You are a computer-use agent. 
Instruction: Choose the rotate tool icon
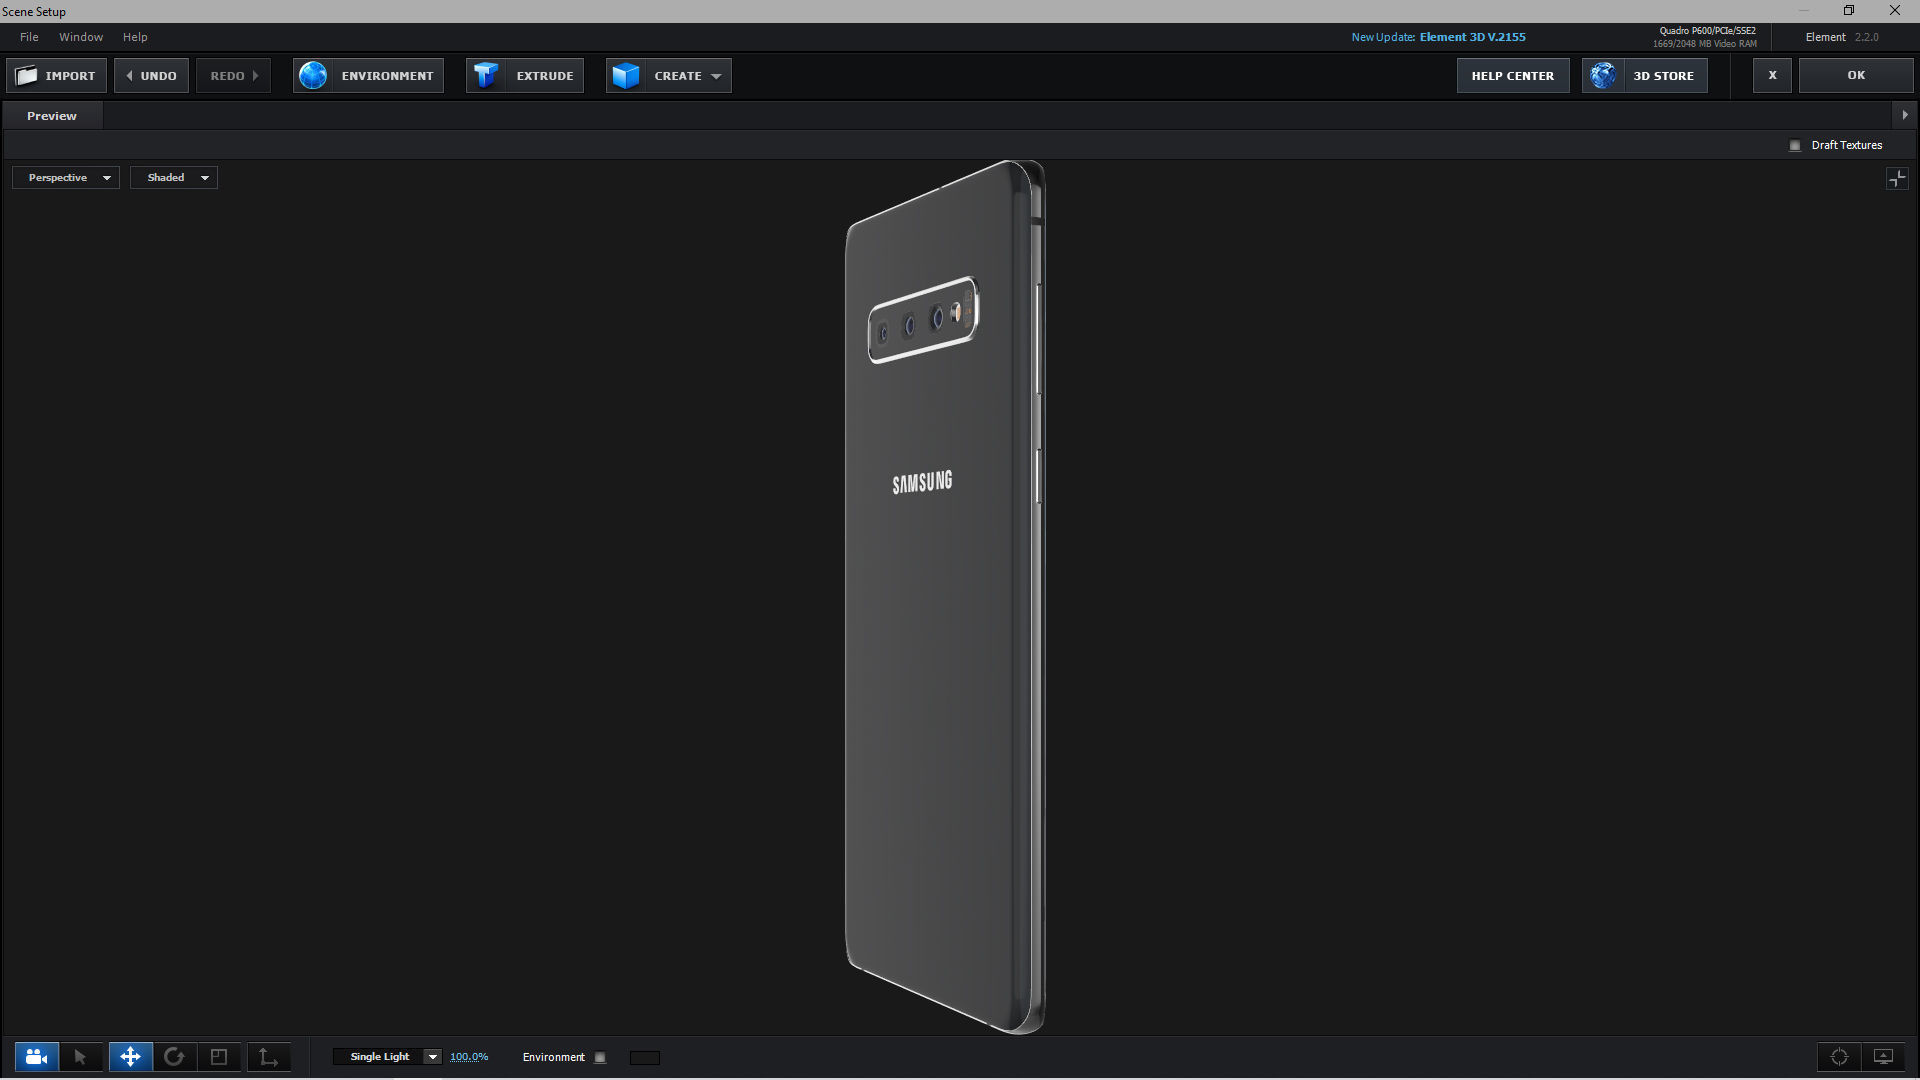tap(174, 1057)
